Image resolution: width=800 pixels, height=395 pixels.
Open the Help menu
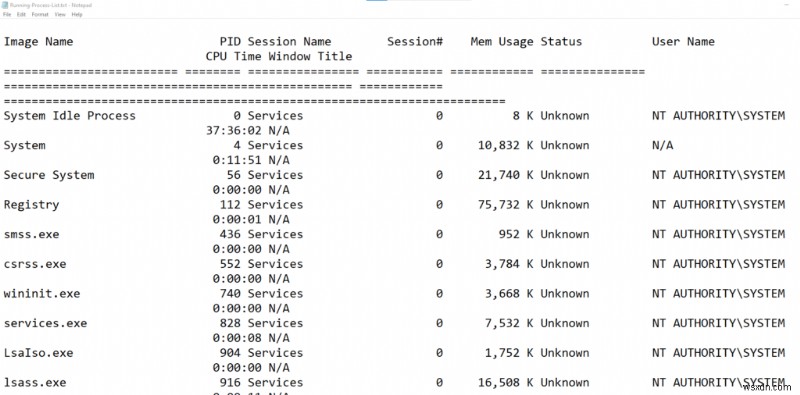(x=77, y=14)
